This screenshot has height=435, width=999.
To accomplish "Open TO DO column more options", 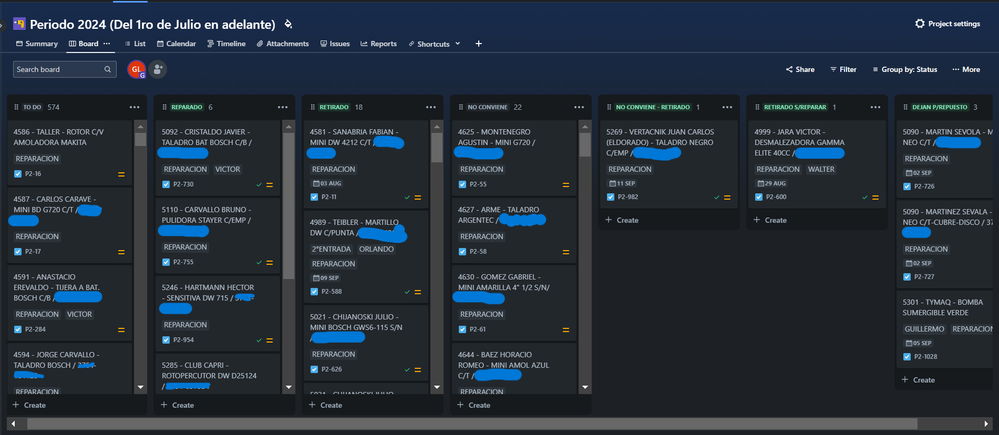I will coord(134,107).
